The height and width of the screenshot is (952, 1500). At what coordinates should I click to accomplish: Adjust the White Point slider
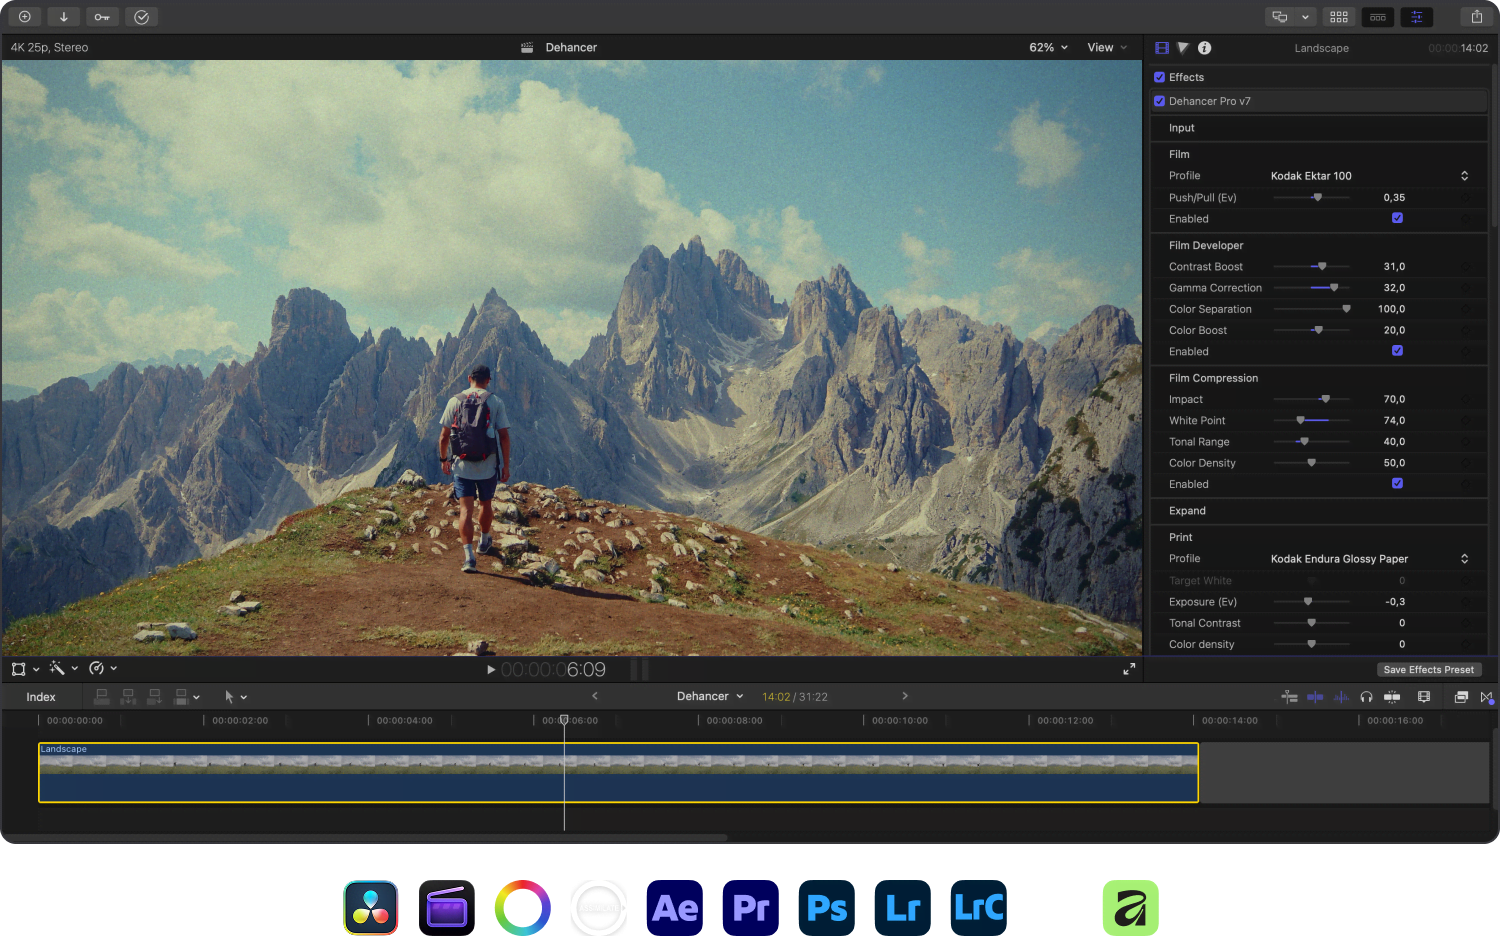click(x=1312, y=420)
